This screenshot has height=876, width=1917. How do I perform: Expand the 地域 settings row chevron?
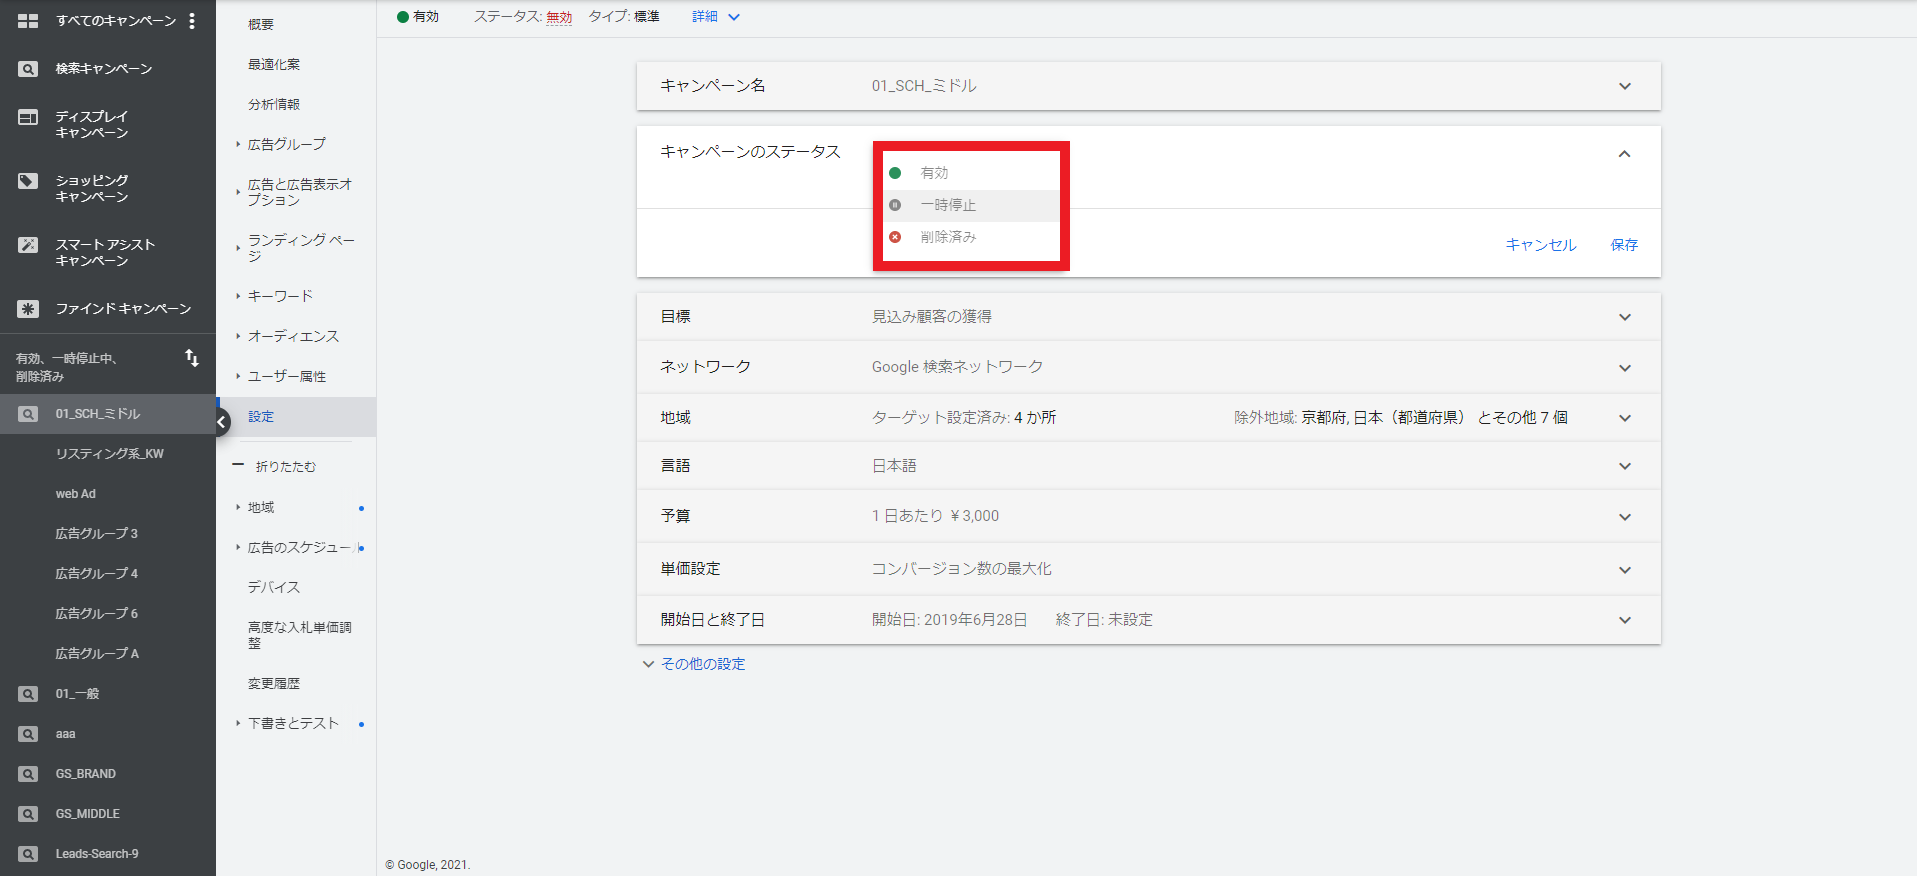click(x=1625, y=418)
